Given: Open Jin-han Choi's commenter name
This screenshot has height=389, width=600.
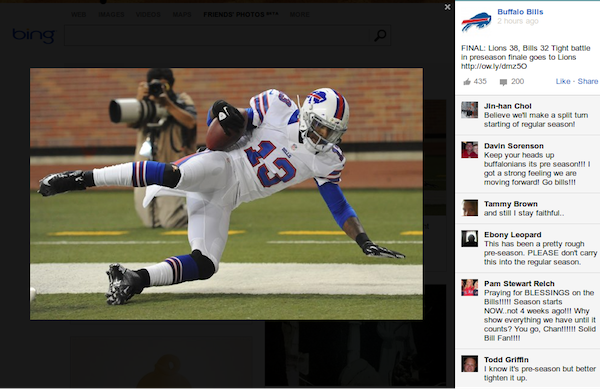Looking at the screenshot, I should 507,106.
